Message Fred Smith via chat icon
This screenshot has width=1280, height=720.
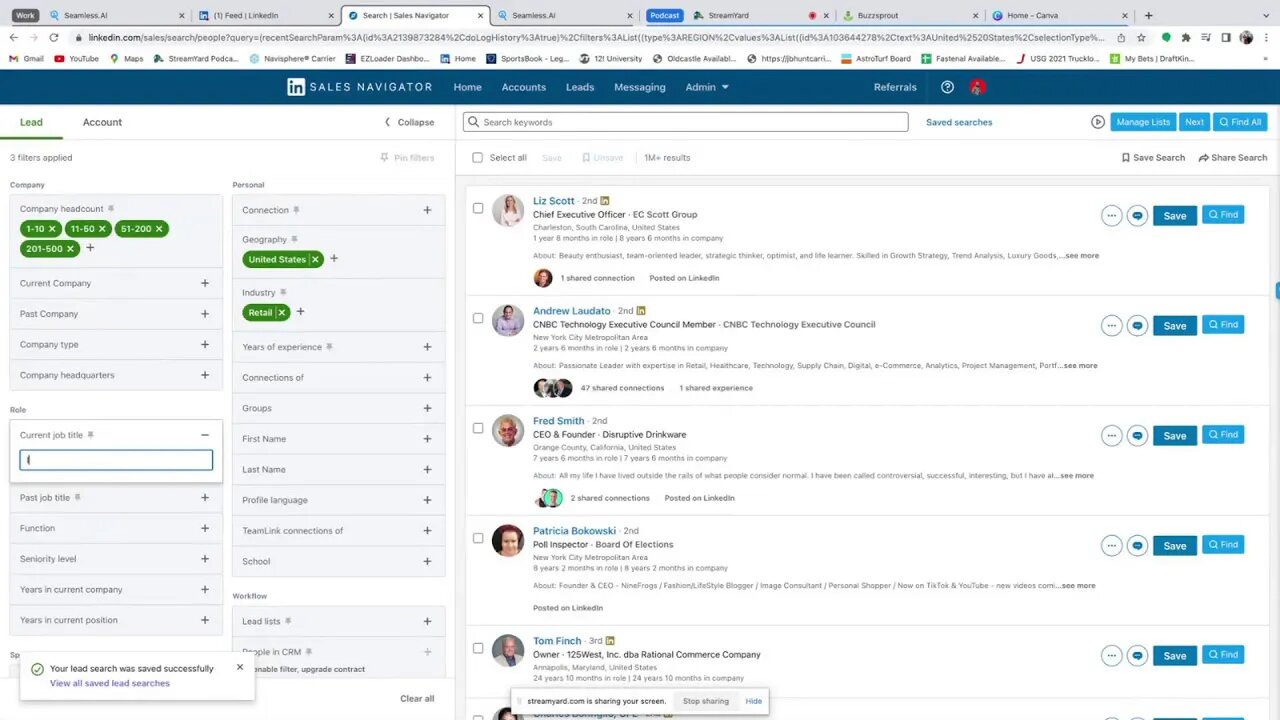(1137, 435)
